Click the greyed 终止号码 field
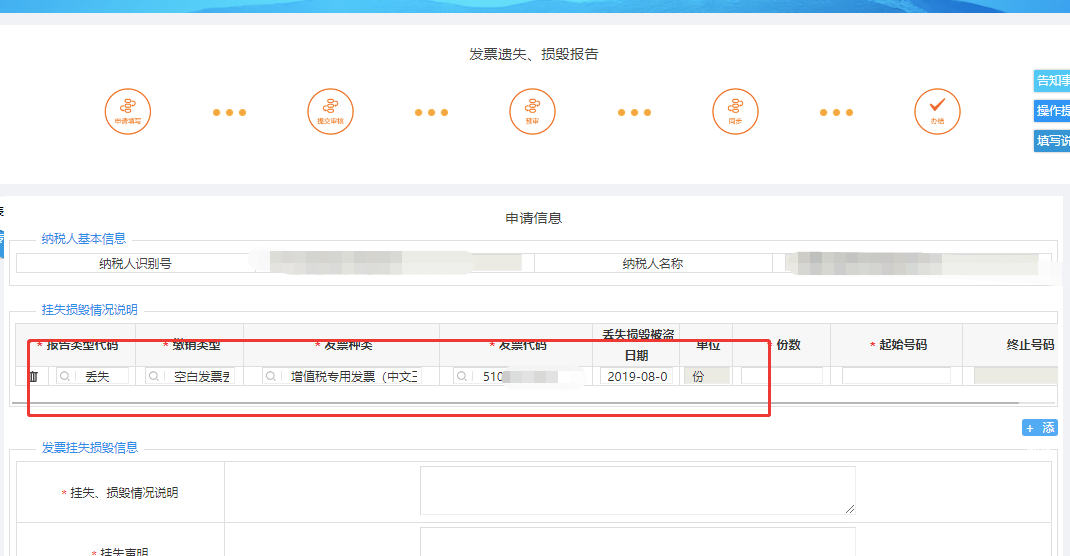The width and height of the screenshot is (1070, 556). click(1016, 376)
